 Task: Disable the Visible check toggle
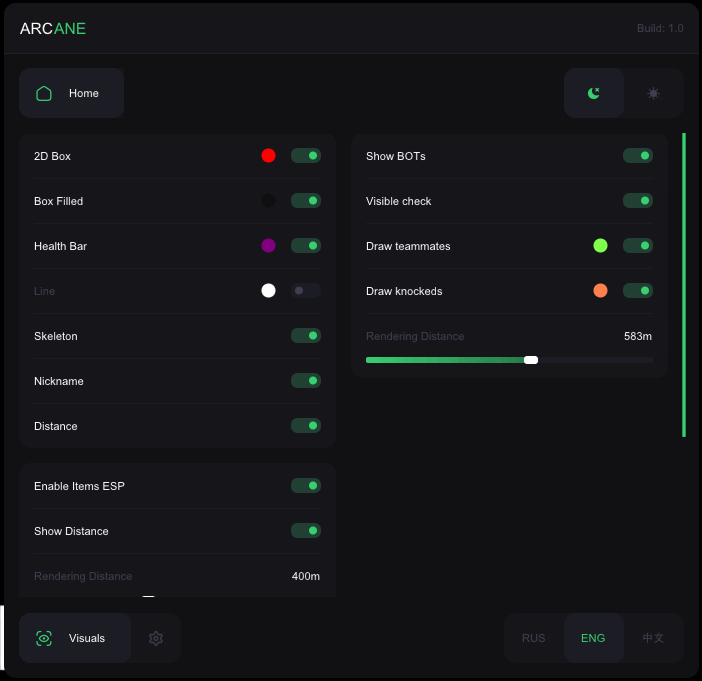[637, 201]
